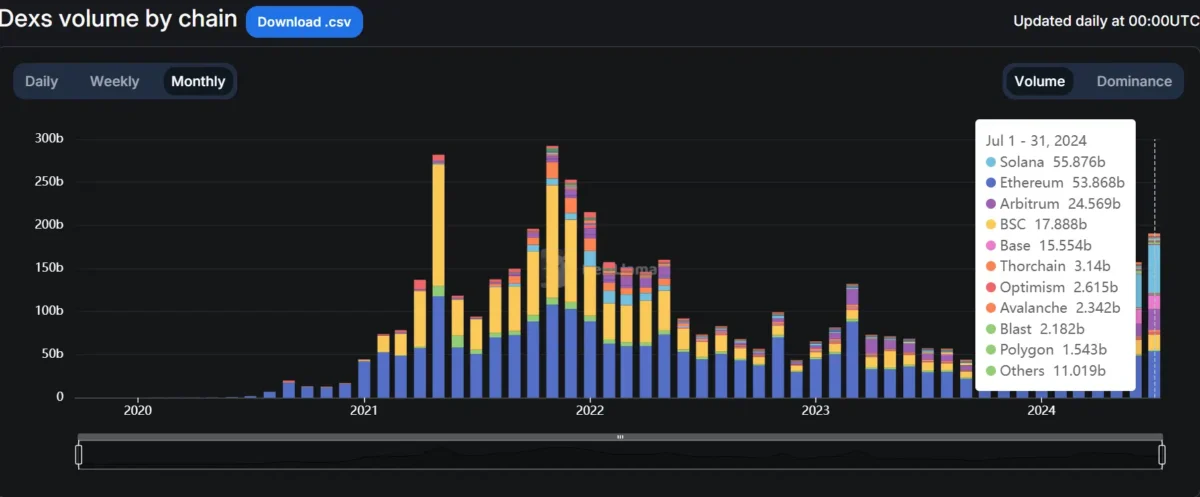
Task: Click the right handle of the range slider
Action: point(1162,455)
